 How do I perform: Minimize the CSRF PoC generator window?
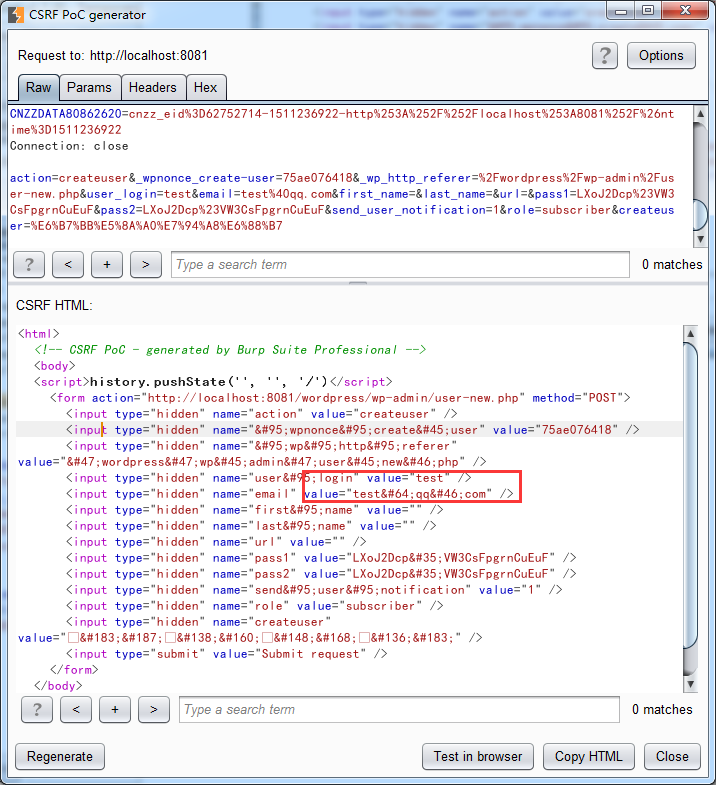click(x=621, y=10)
